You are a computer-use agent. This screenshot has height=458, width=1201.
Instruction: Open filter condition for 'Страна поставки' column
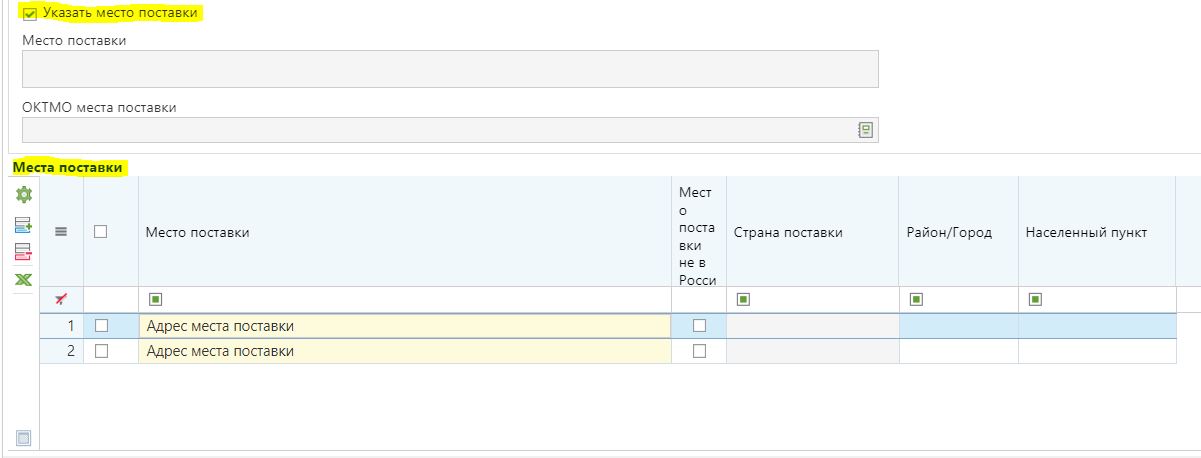(x=743, y=299)
